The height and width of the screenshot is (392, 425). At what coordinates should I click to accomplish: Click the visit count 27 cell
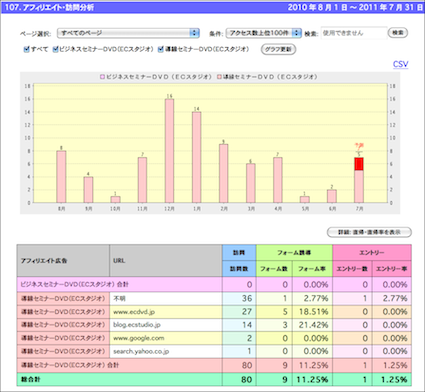point(239,312)
